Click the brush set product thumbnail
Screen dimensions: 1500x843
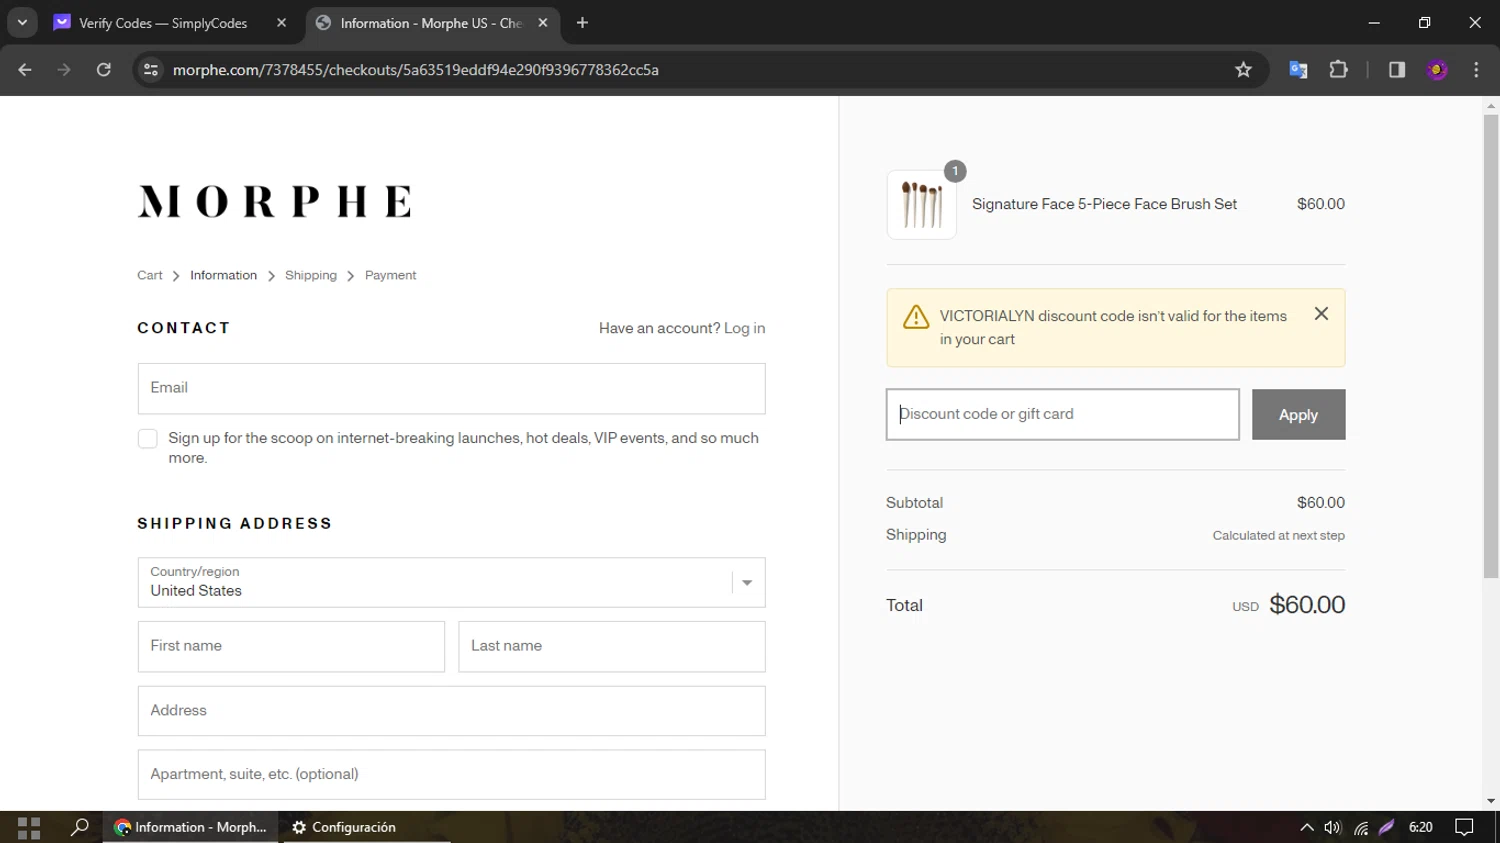coord(921,204)
